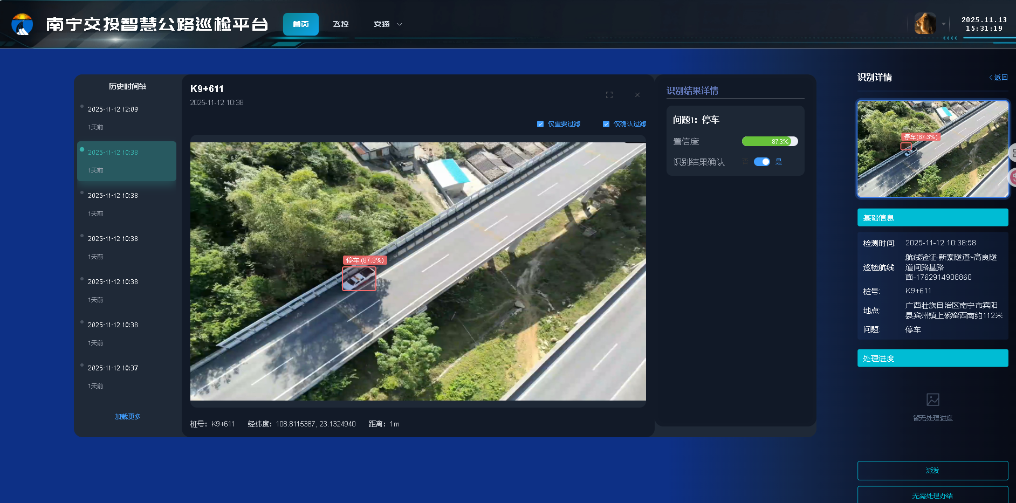
Task: Click the 87.3% confidence progress bar
Action: 769,141
